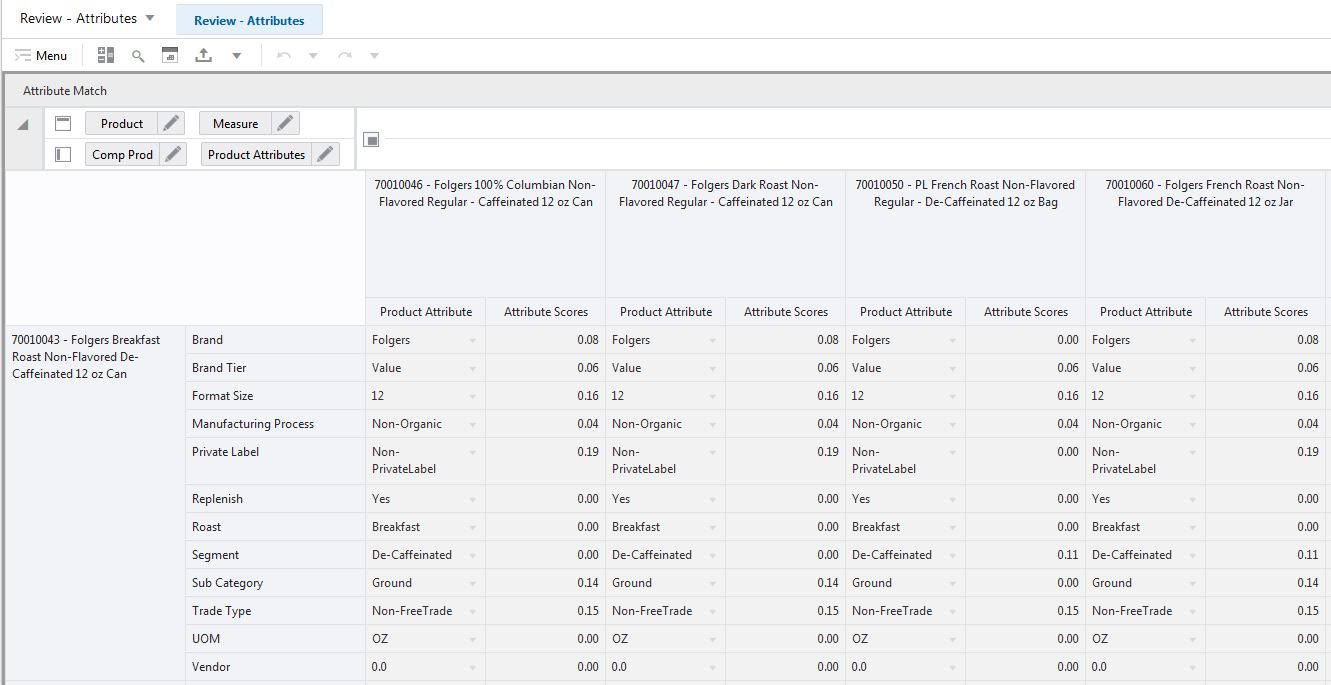
Task: Open Sub Category dropdown under 70010046 column
Action: click(x=472, y=584)
